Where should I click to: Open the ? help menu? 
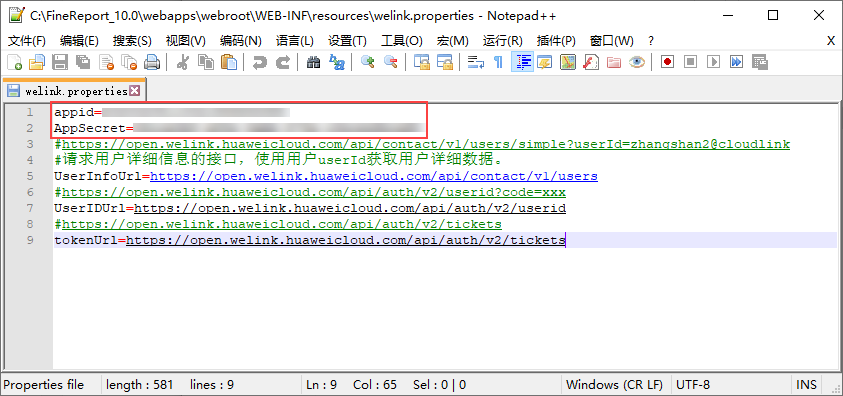tap(651, 41)
